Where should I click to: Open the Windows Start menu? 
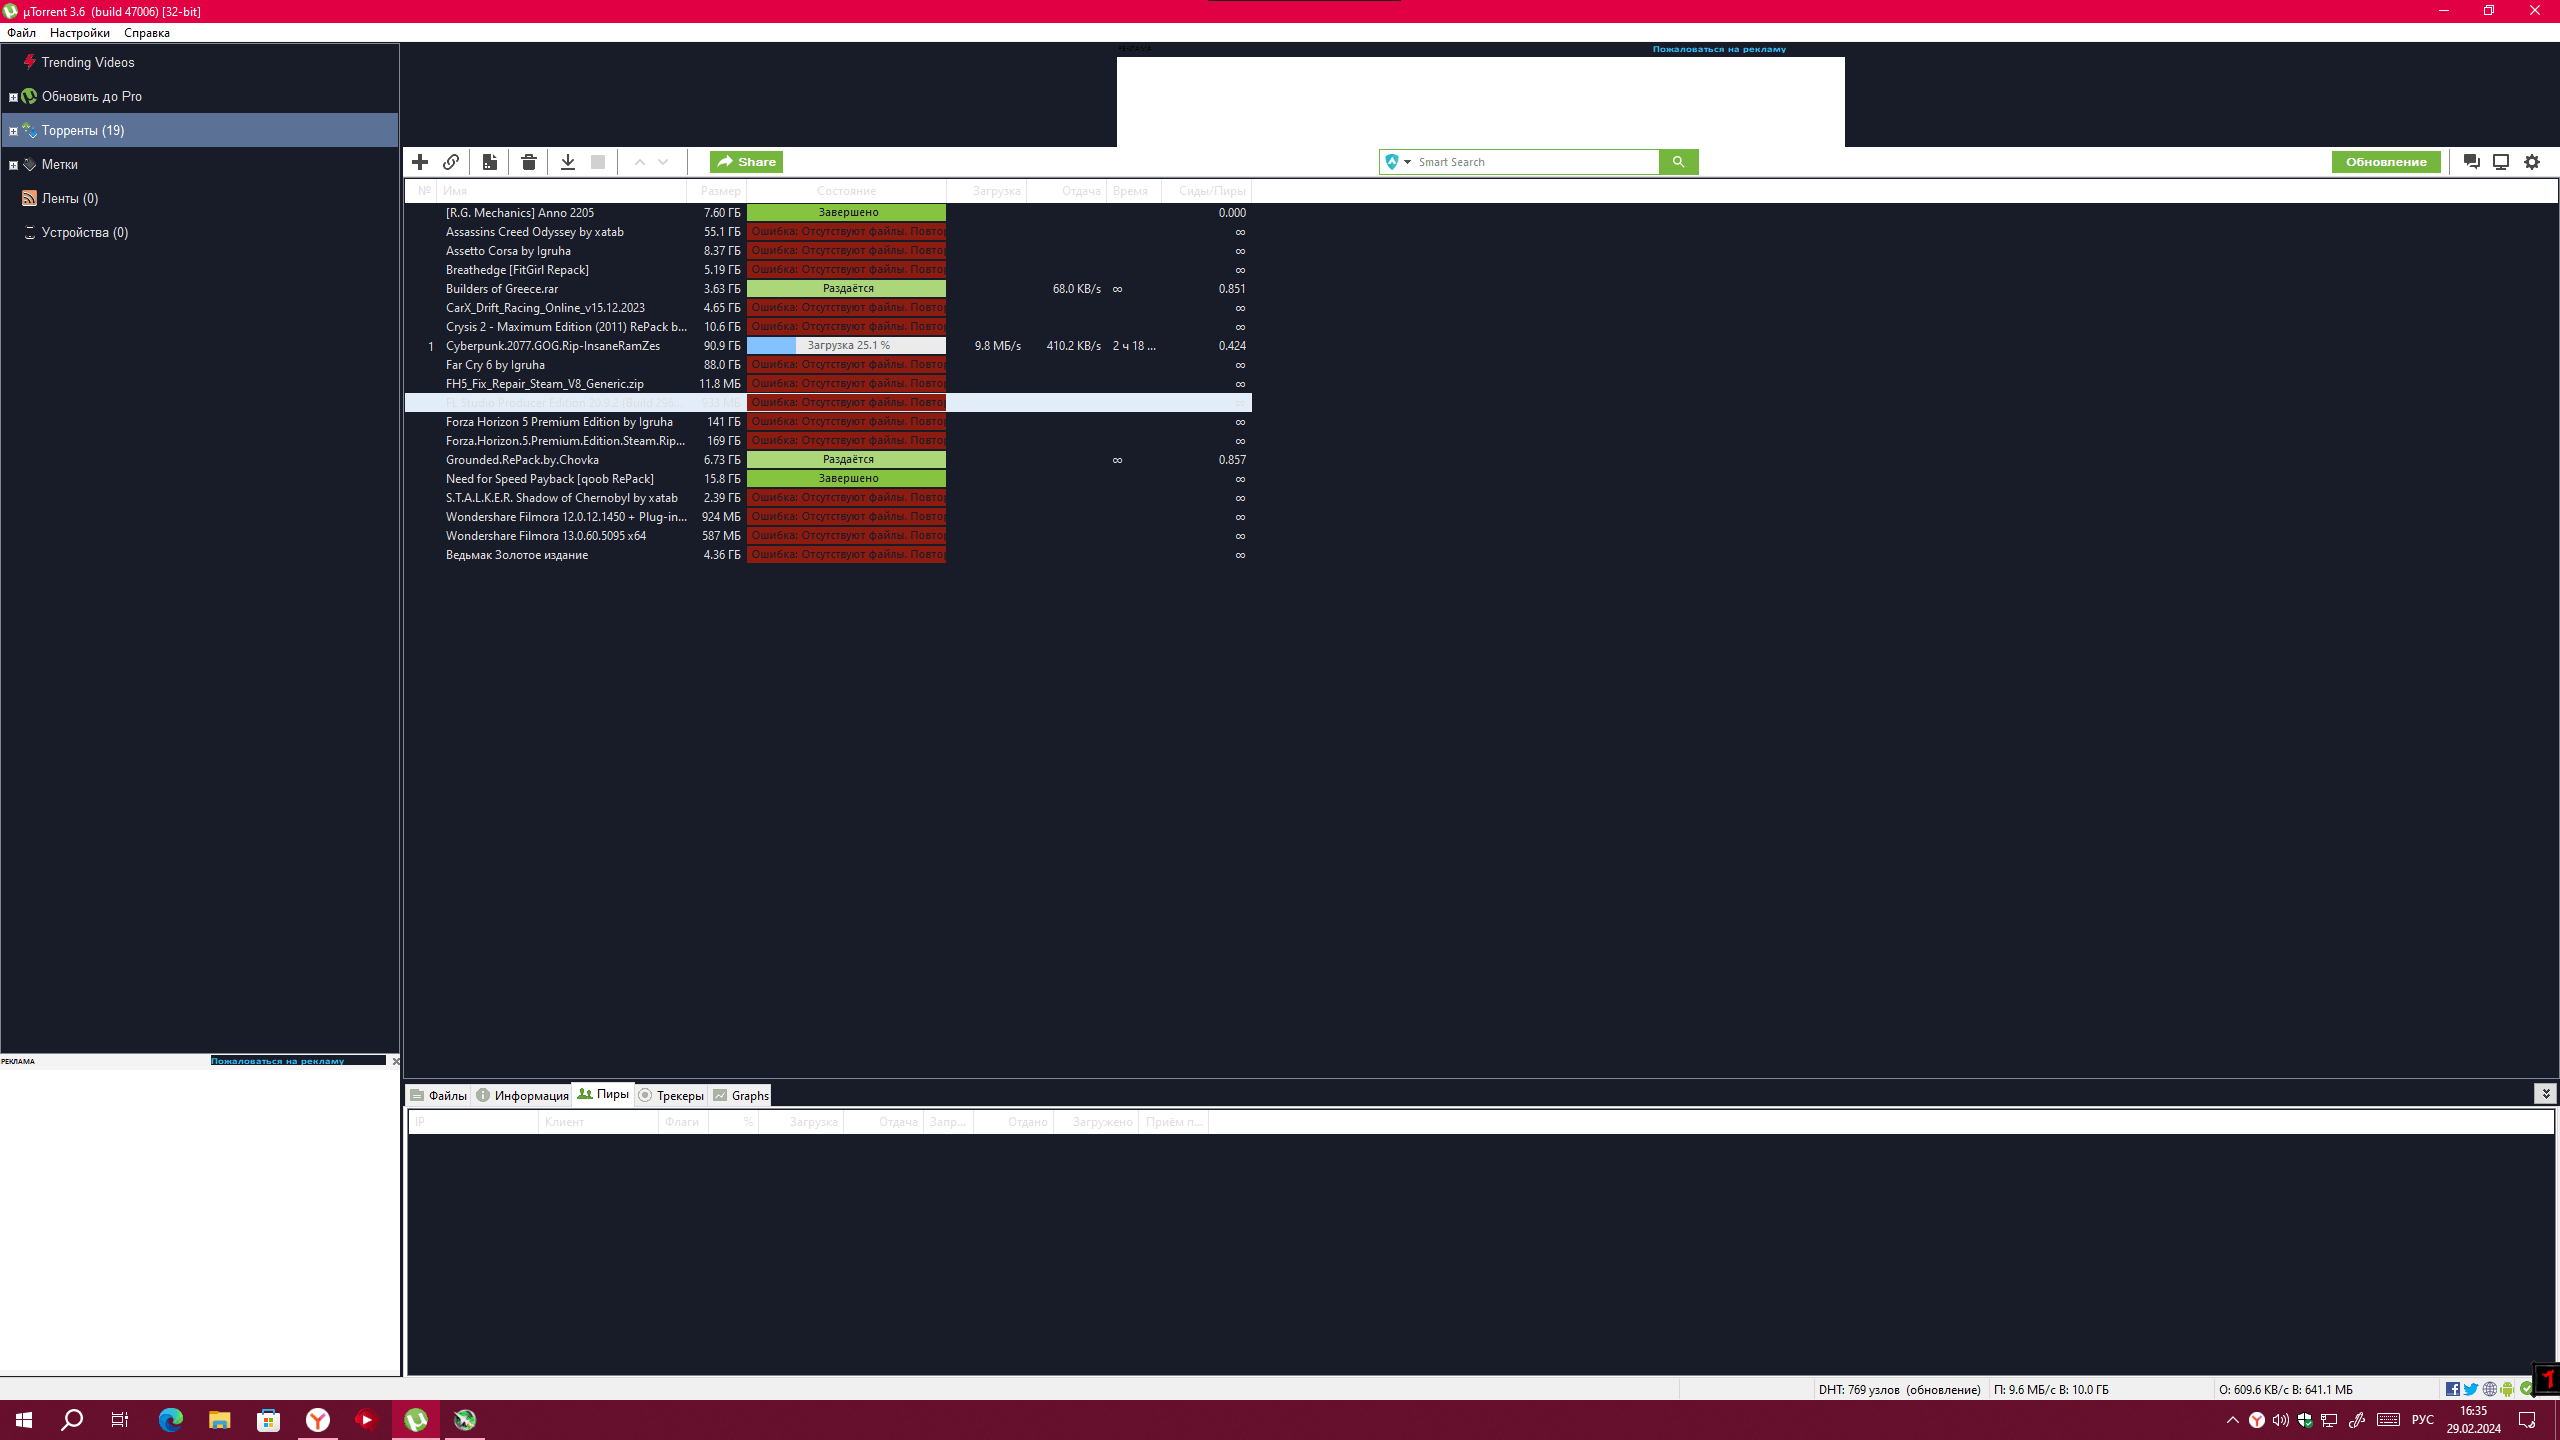[24, 1419]
